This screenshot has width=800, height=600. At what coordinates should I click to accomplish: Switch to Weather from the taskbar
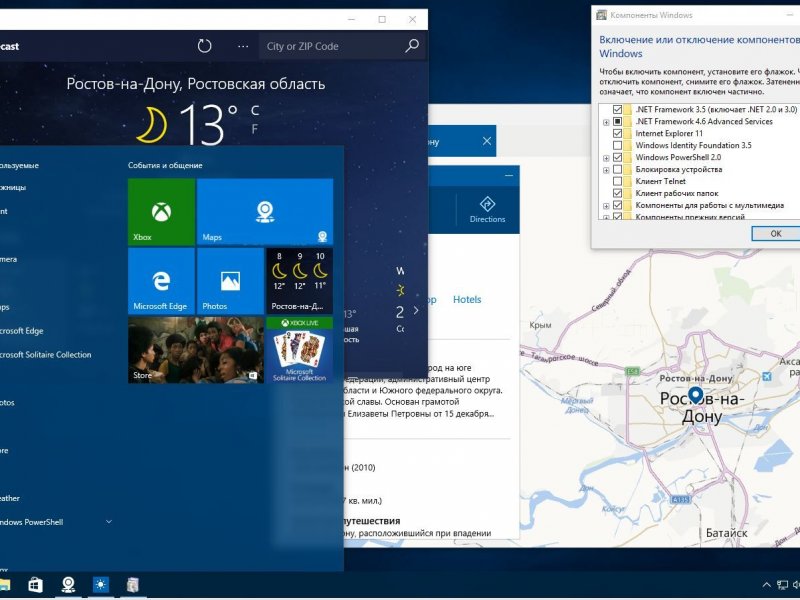(101, 585)
